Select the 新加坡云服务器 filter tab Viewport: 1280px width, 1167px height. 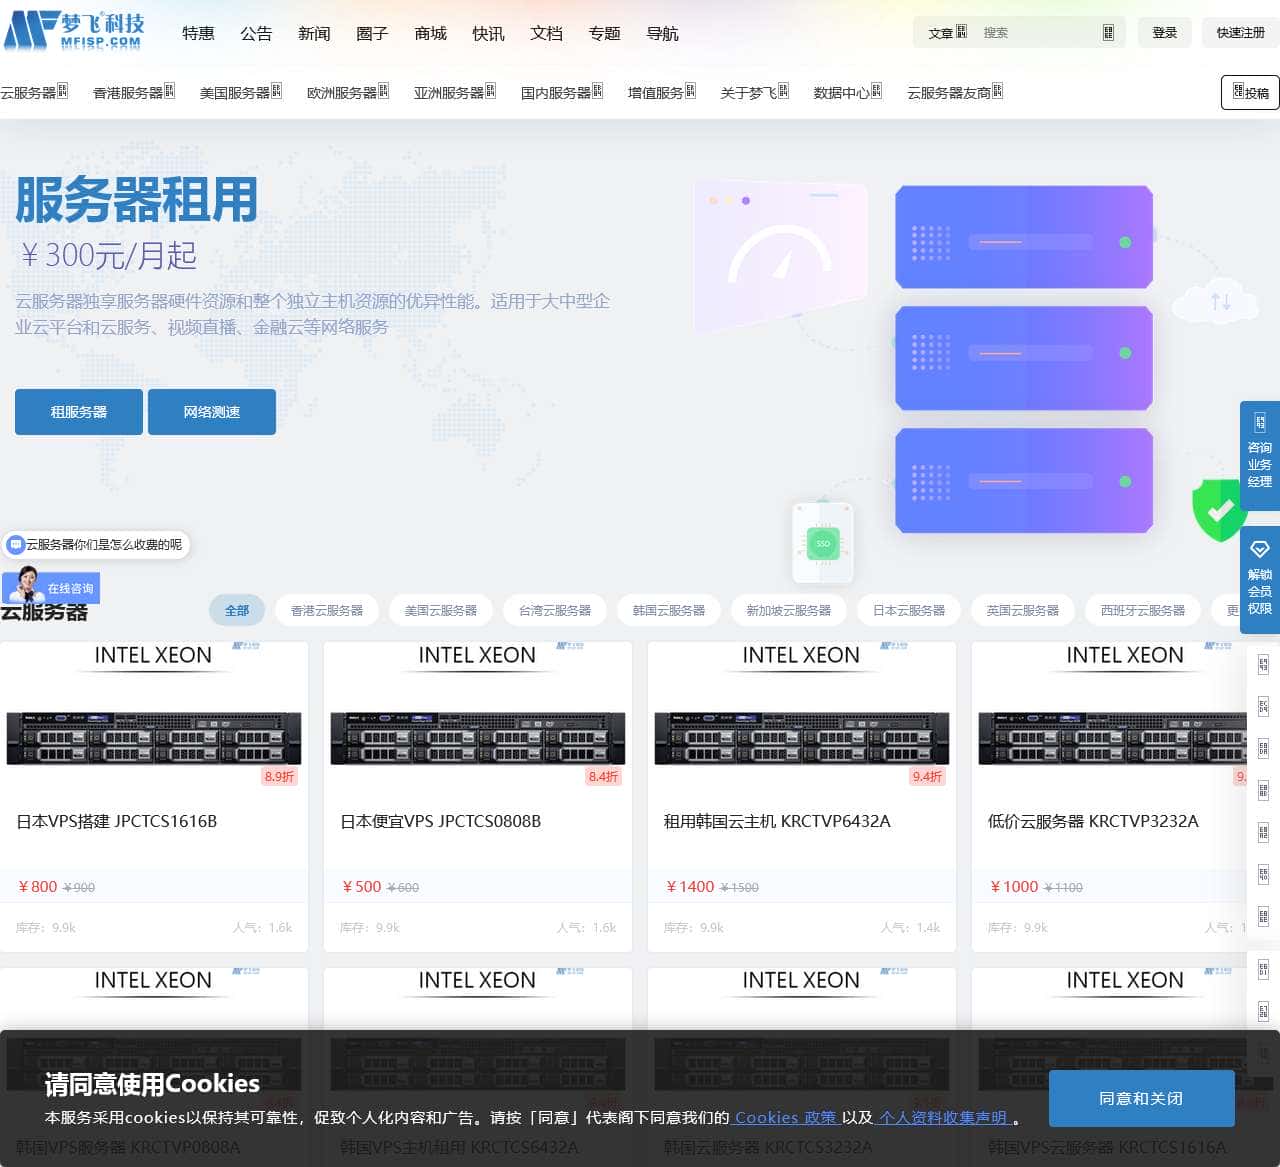(789, 610)
